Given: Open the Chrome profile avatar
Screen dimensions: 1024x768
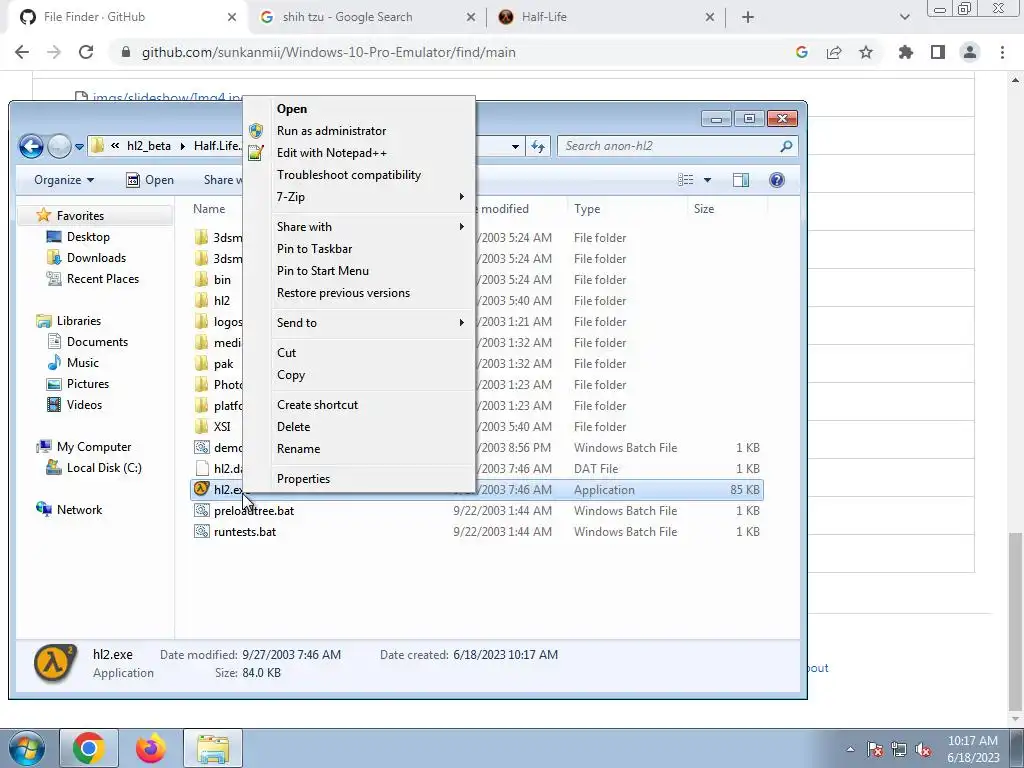Looking at the screenshot, I should pyautogui.click(x=970, y=52).
